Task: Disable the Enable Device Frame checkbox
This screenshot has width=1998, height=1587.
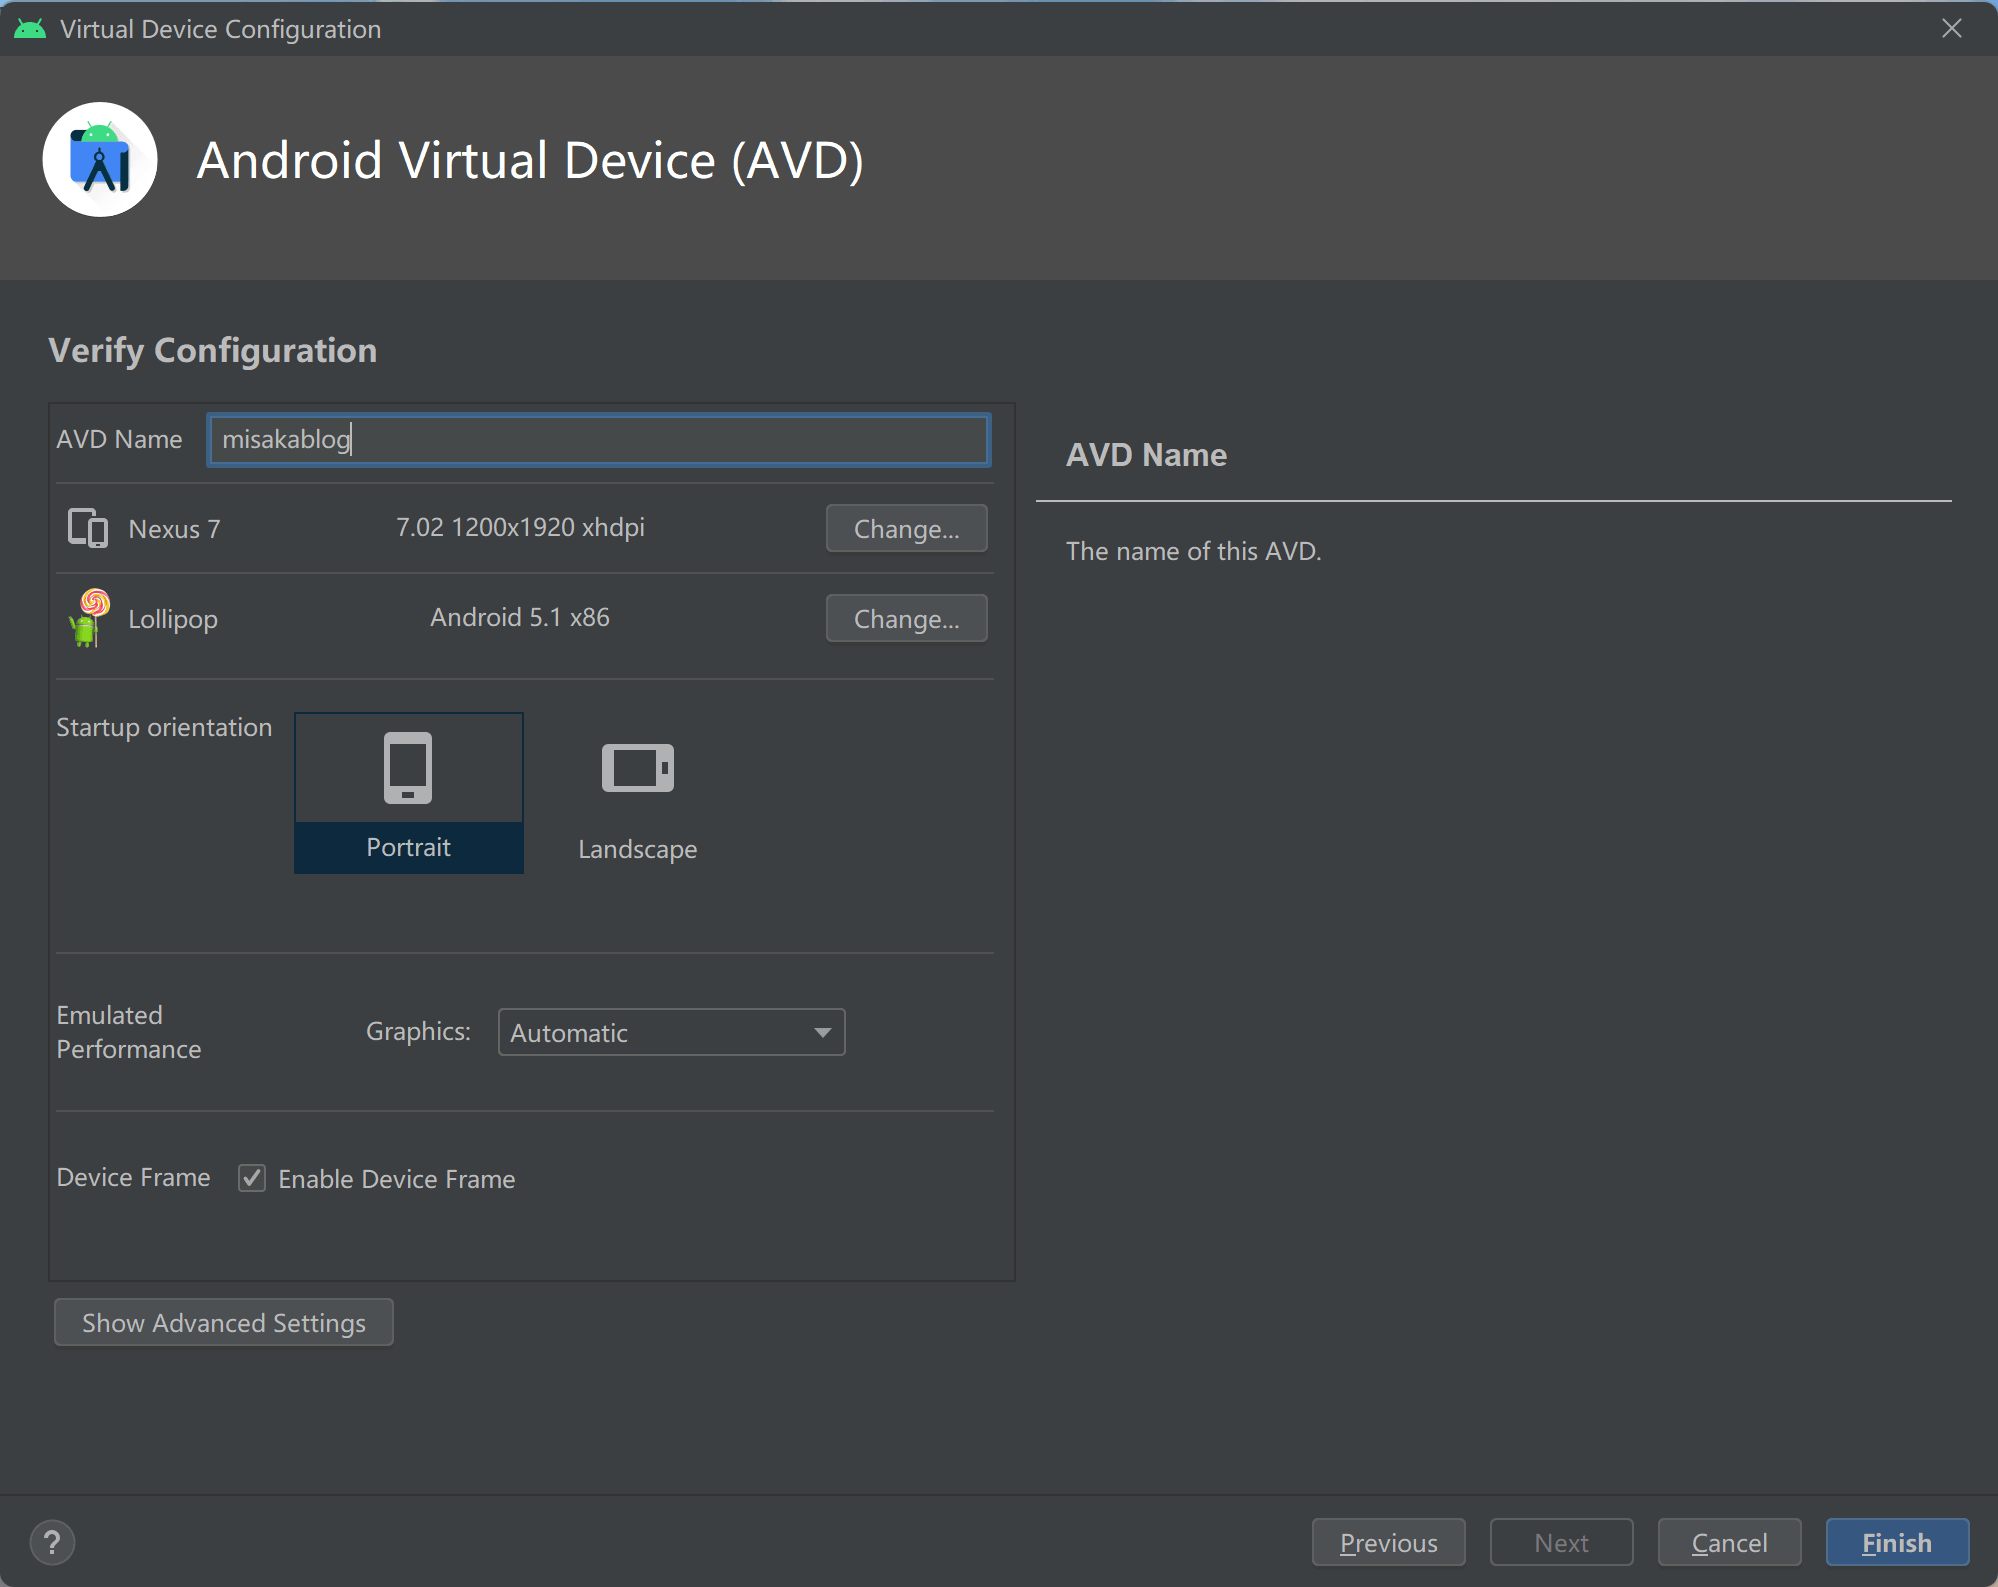Action: coord(252,1178)
